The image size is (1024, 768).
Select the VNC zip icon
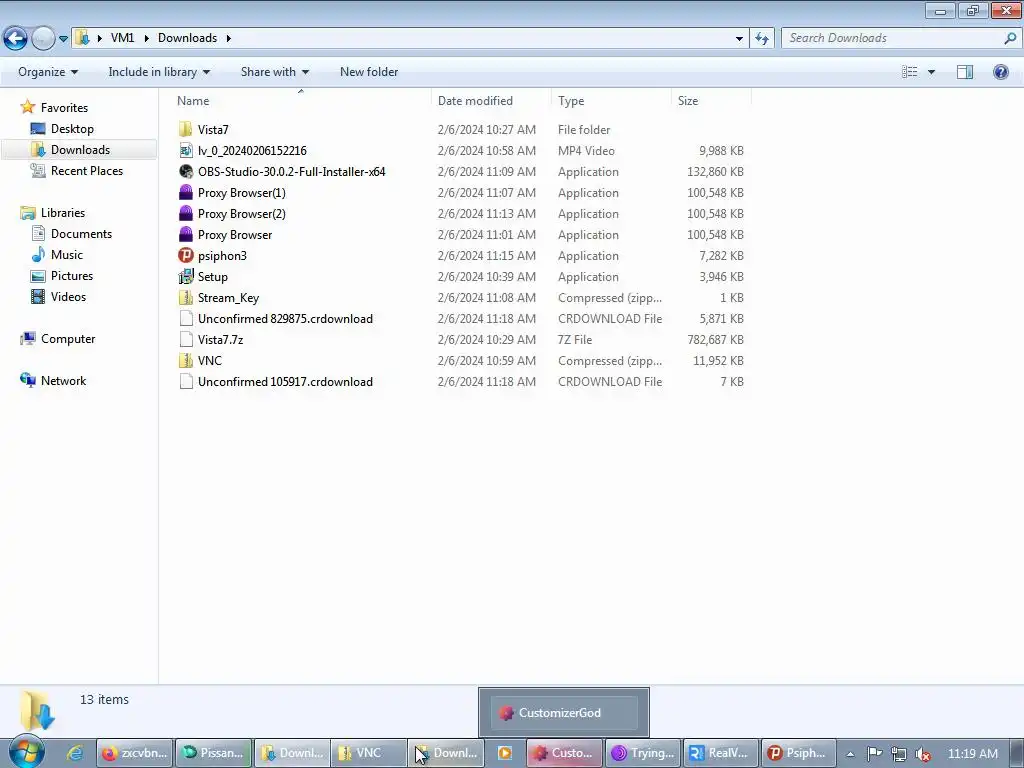tap(185, 360)
